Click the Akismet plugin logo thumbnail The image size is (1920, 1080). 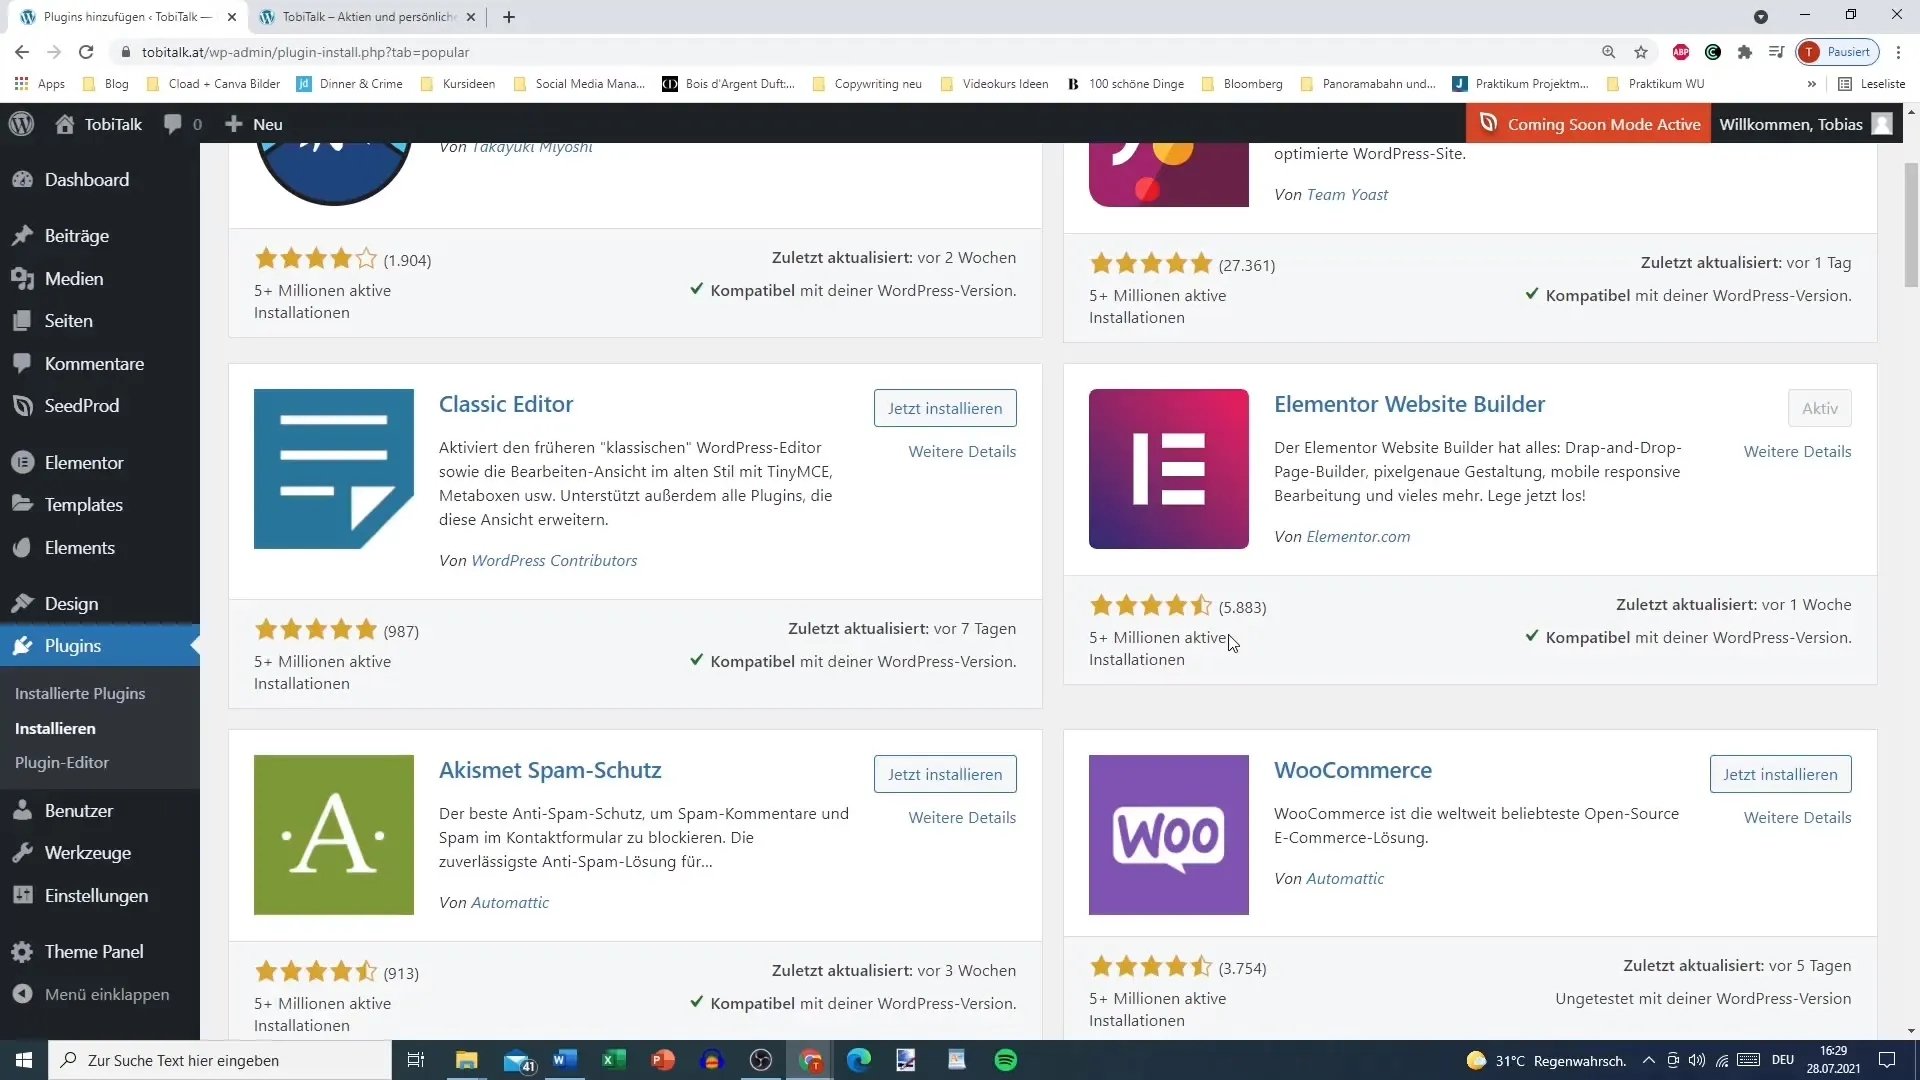(334, 835)
